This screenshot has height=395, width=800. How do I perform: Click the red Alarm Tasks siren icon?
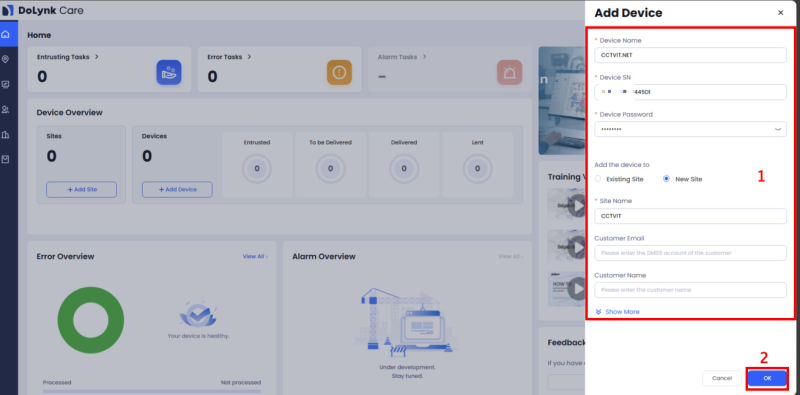[x=509, y=72]
